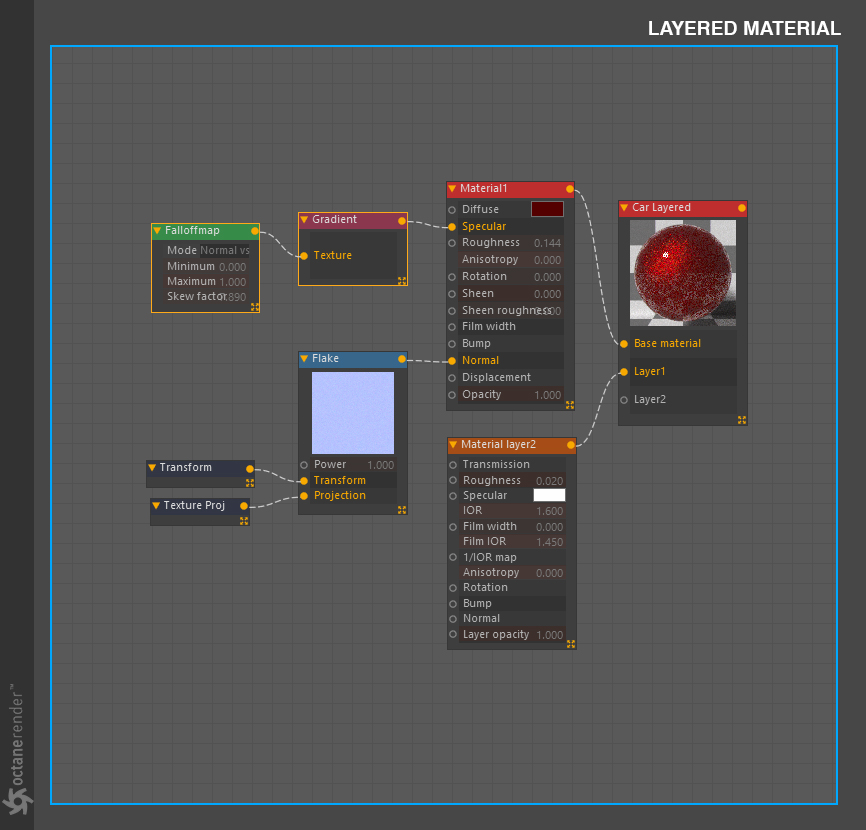Click the Falloffmap output port
This screenshot has height=830, width=866.
pos(255,231)
